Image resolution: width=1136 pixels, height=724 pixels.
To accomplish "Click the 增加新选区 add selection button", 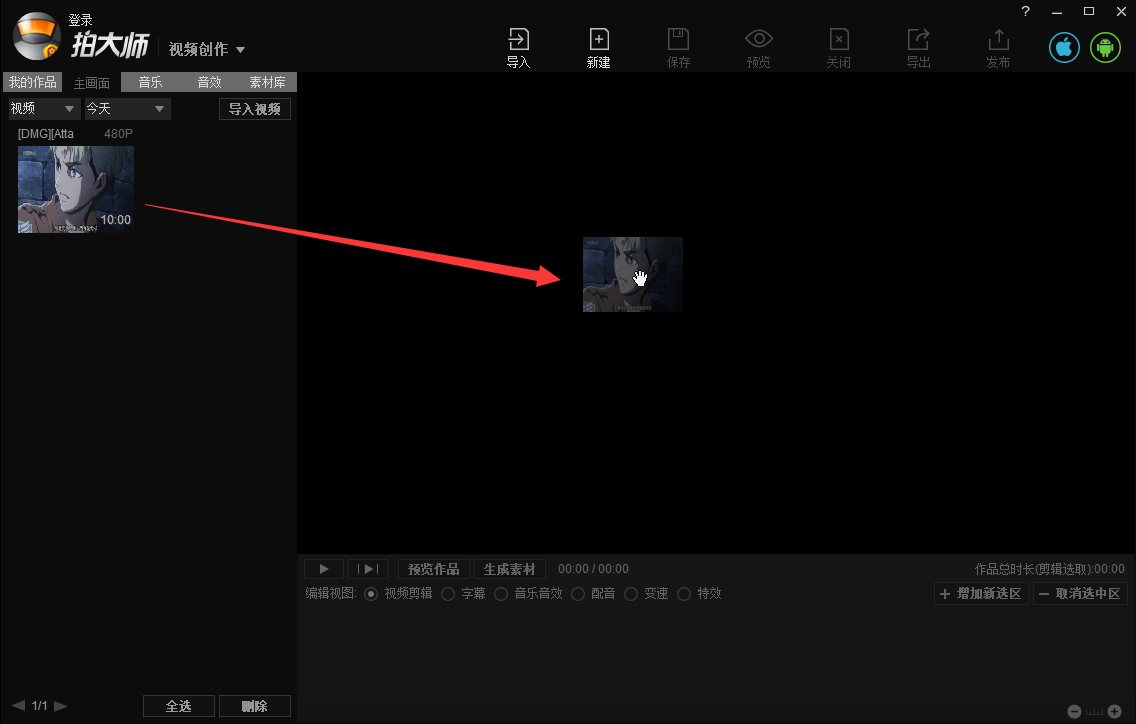I will [981, 593].
